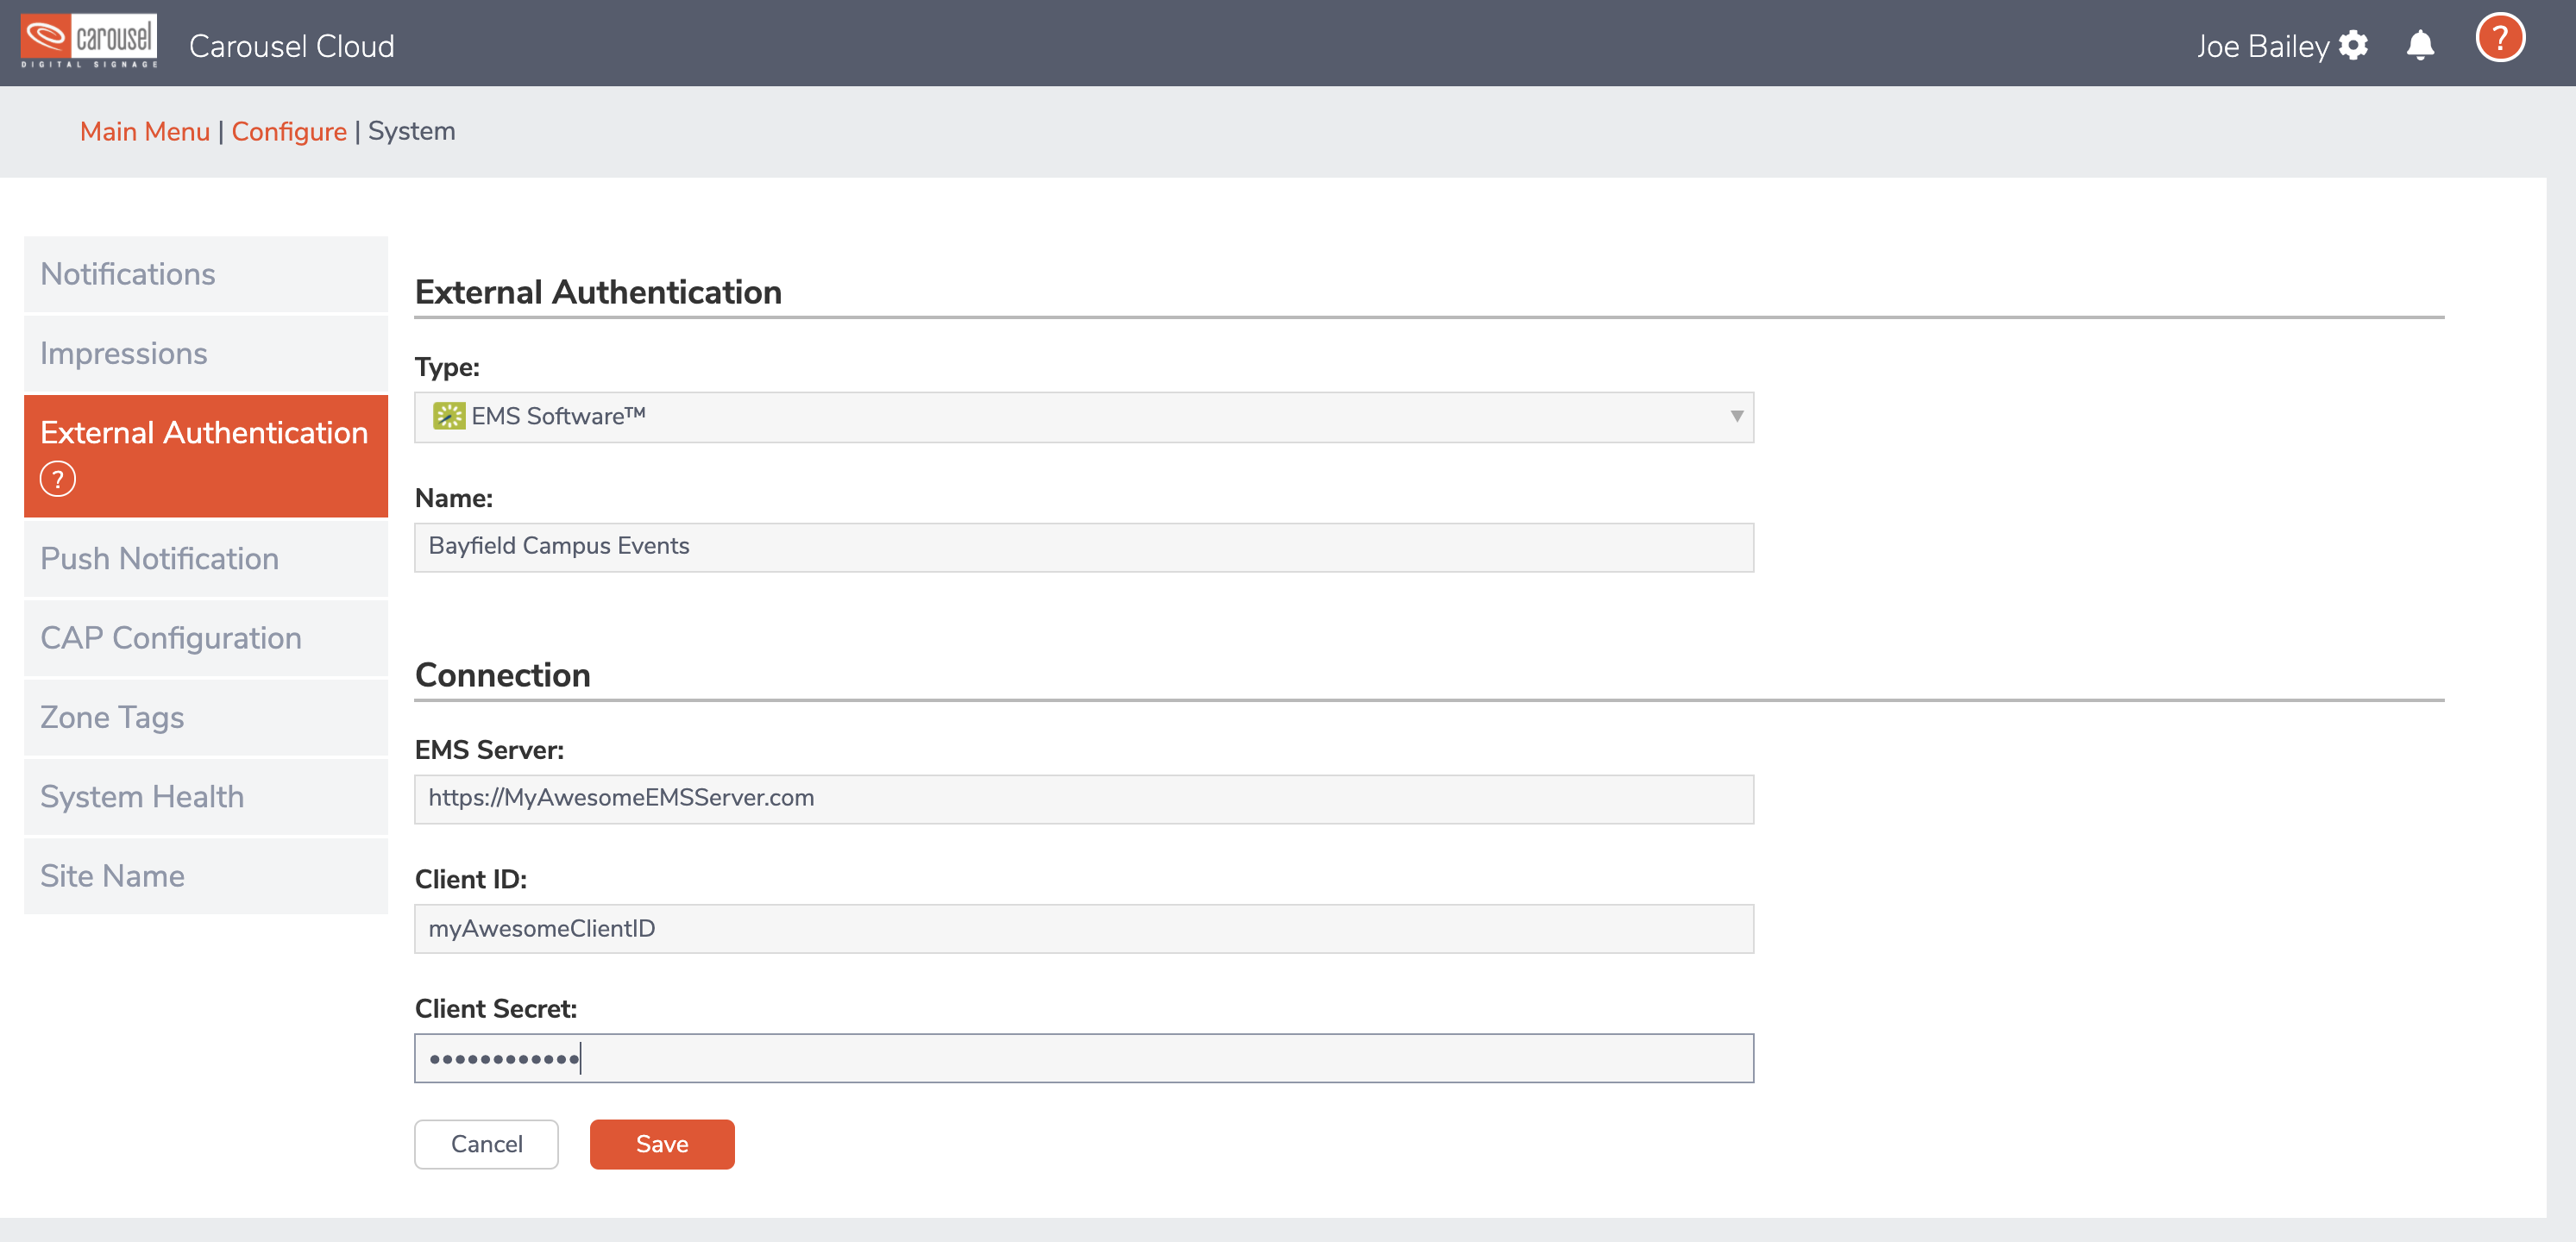Click the help icon under External Authentication tab
2576x1242 pixels.
58,480
